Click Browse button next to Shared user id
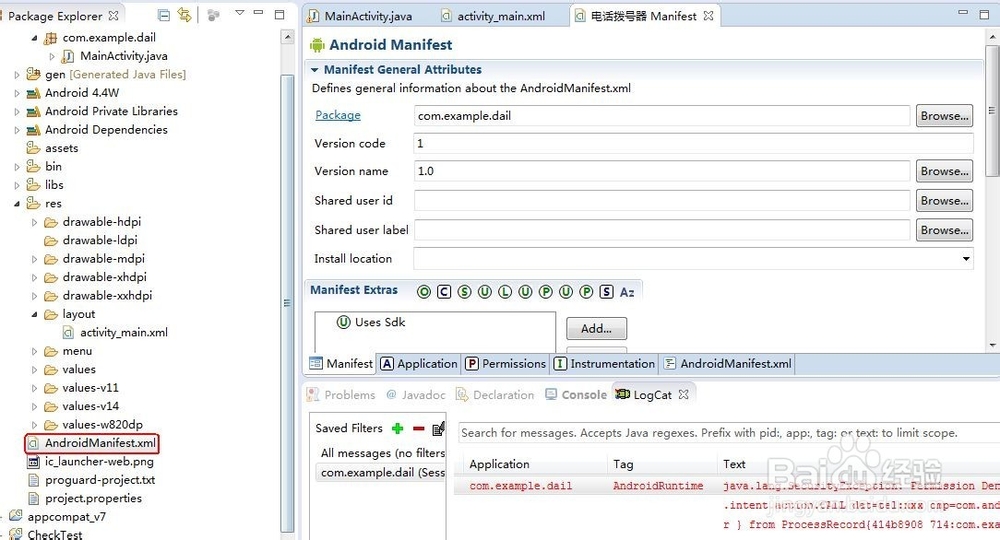The height and width of the screenshot is (540, 1000). click(x=945, y=200)
